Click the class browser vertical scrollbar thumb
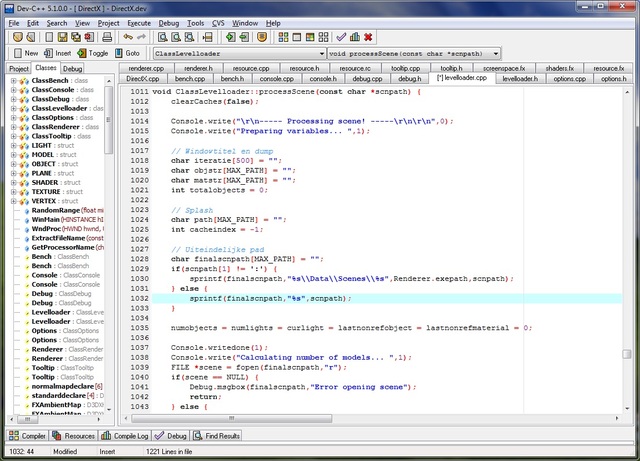640x461 pixels. pyautogui.click(x=108, y=120)
